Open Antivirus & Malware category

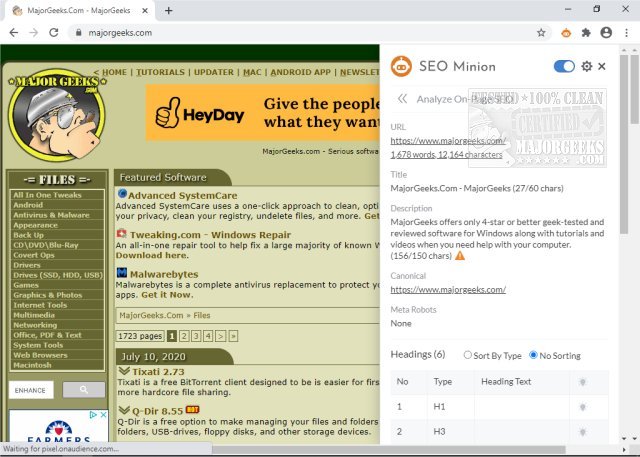click(51, 215)
